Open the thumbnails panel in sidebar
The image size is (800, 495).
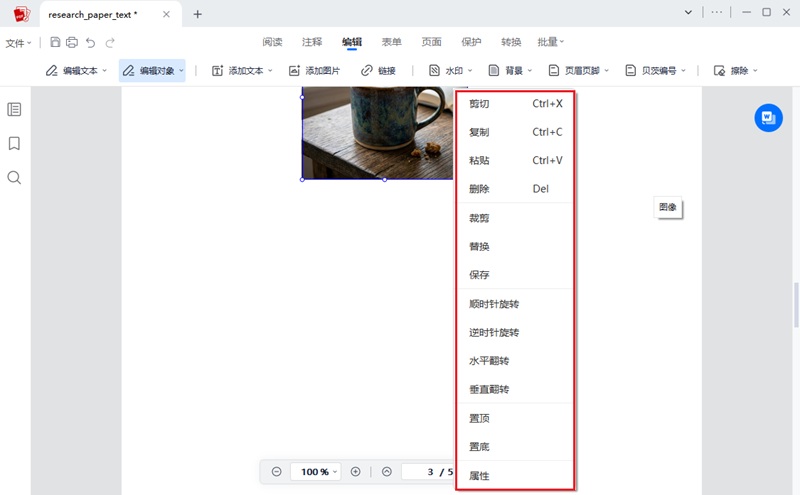tap(14, 109)
